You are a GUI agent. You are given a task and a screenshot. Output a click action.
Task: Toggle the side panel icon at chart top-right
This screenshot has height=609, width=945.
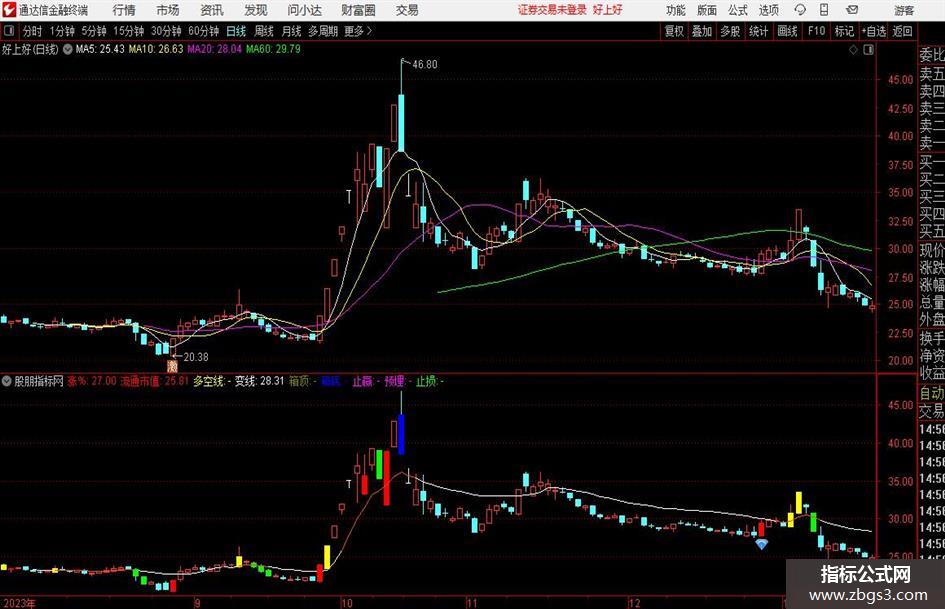point(868,50)
